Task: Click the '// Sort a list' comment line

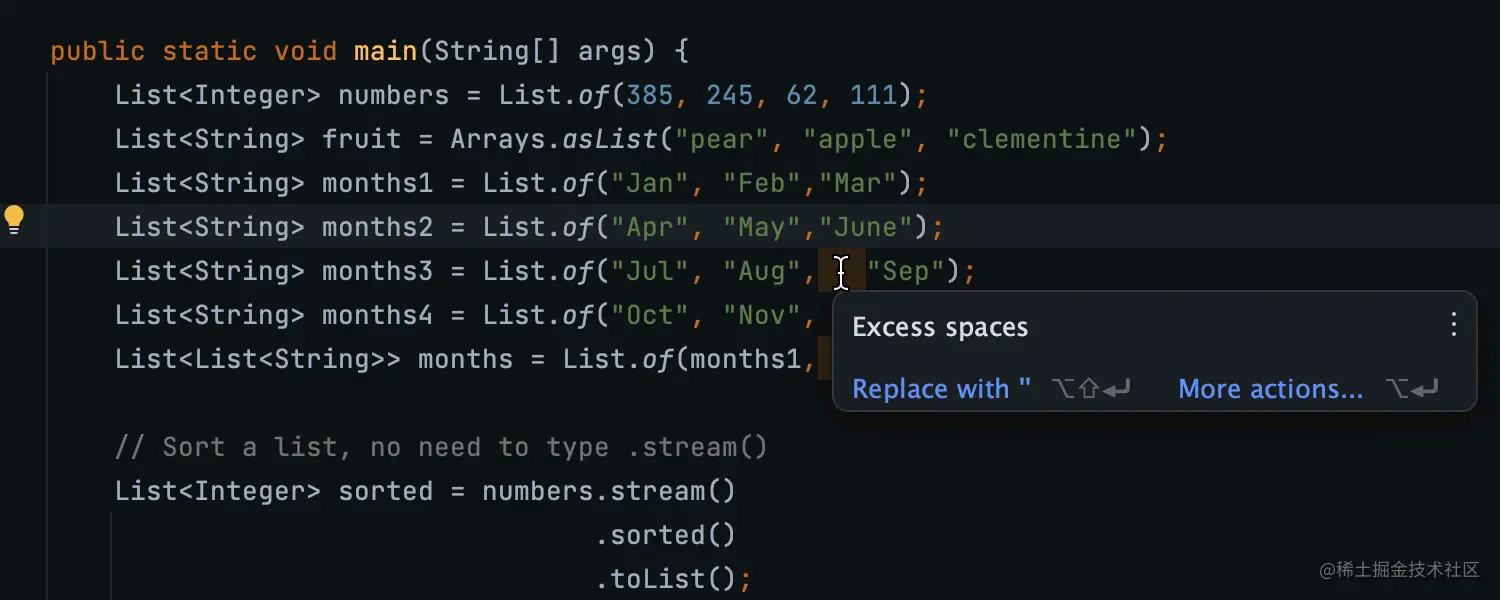Action: [442, 447]
